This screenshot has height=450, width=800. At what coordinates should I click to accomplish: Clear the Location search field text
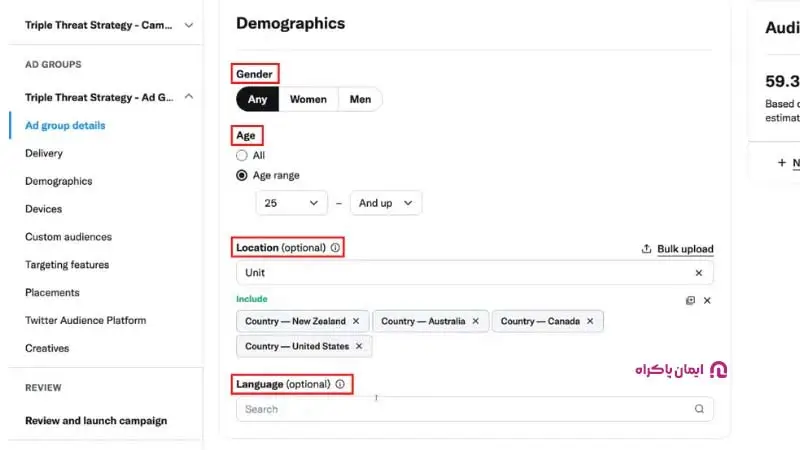click(x=698, y=273)
